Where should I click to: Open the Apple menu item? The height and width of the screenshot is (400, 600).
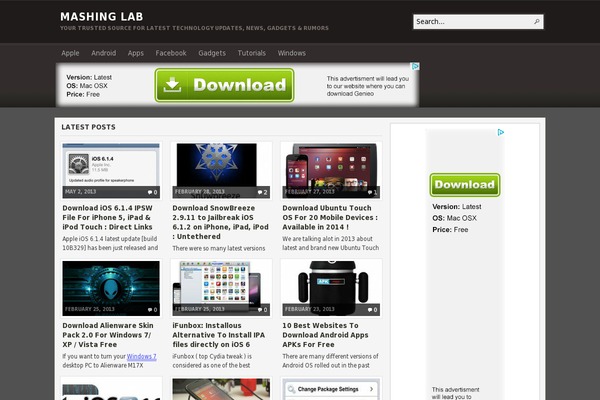click(70, 53)
